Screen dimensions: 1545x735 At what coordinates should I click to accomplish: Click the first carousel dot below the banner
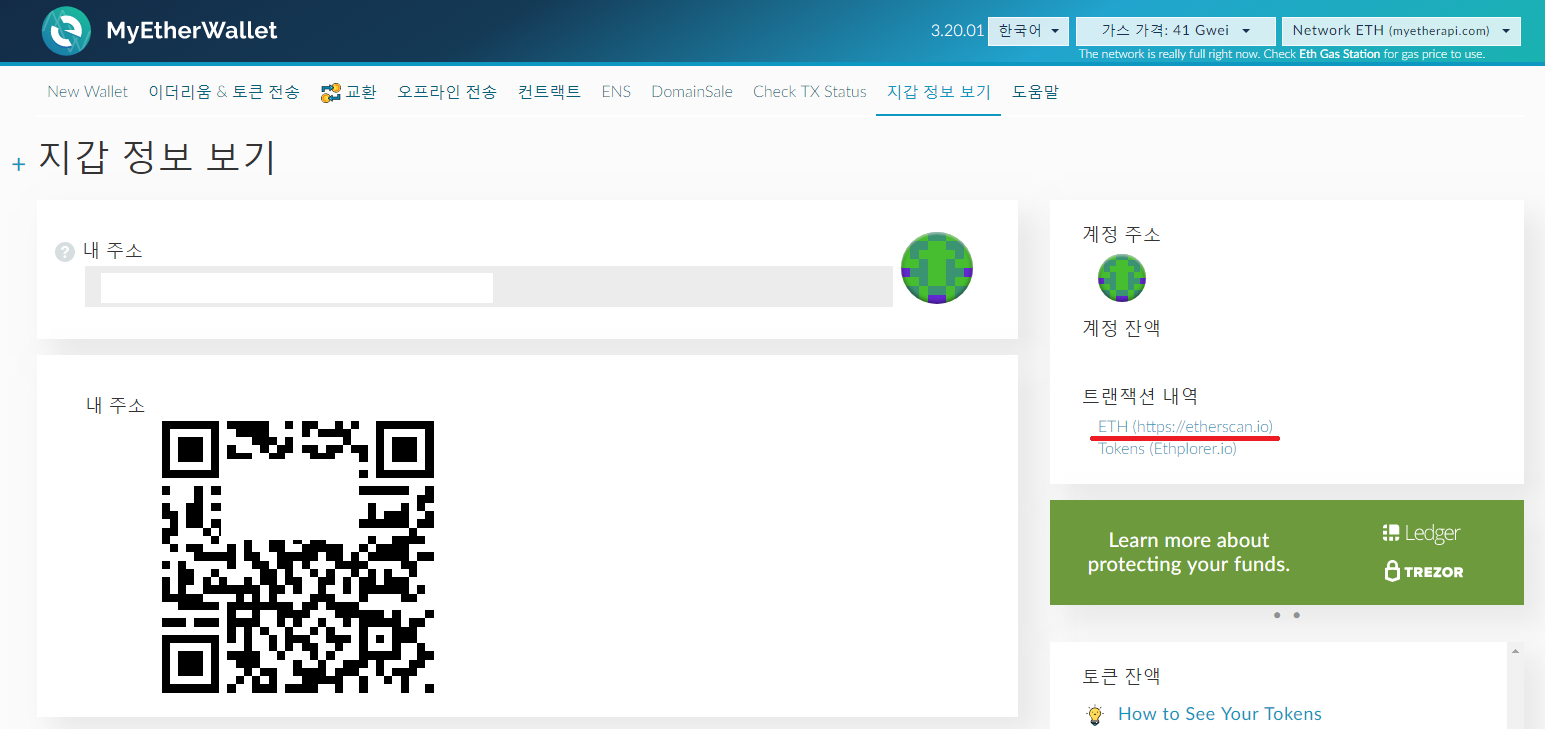[1277, 615]
